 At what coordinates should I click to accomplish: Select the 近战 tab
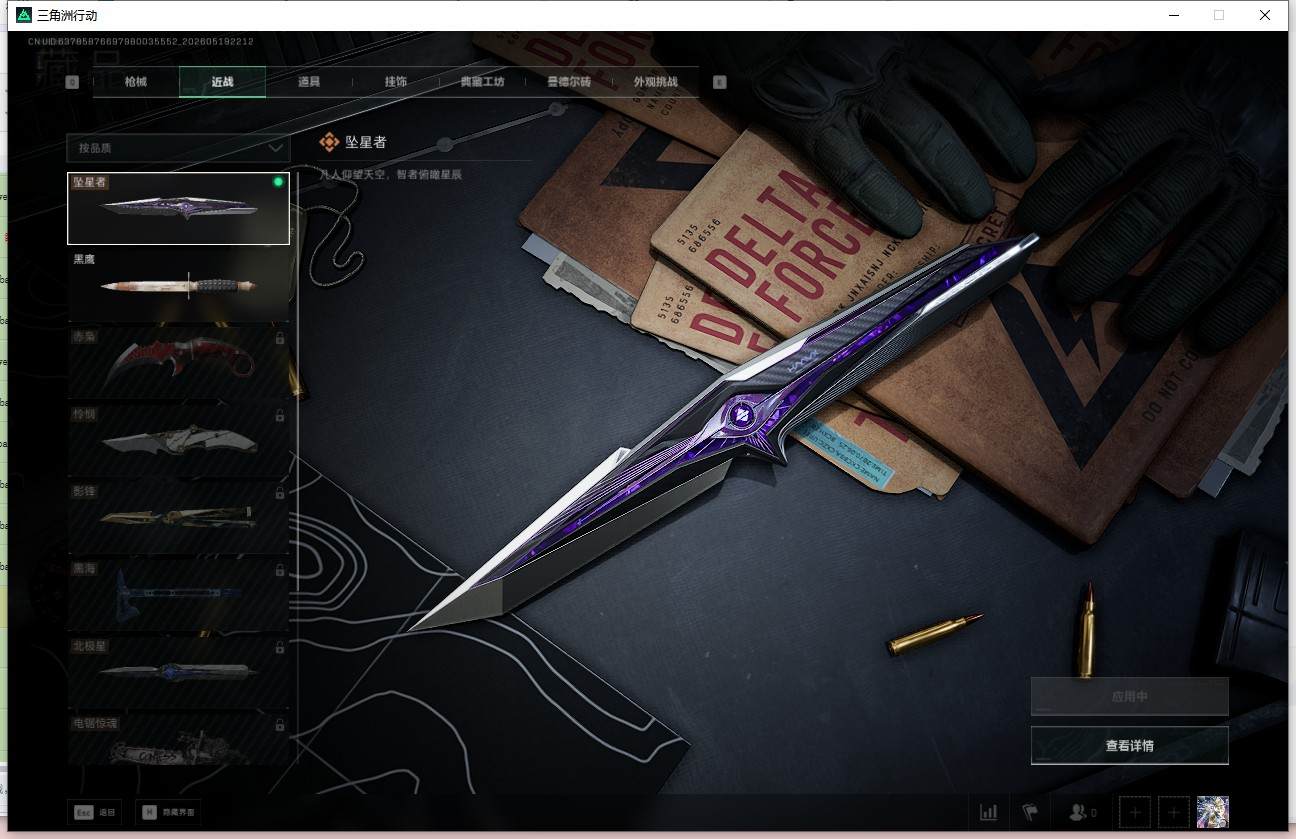(x=222, y=82)
